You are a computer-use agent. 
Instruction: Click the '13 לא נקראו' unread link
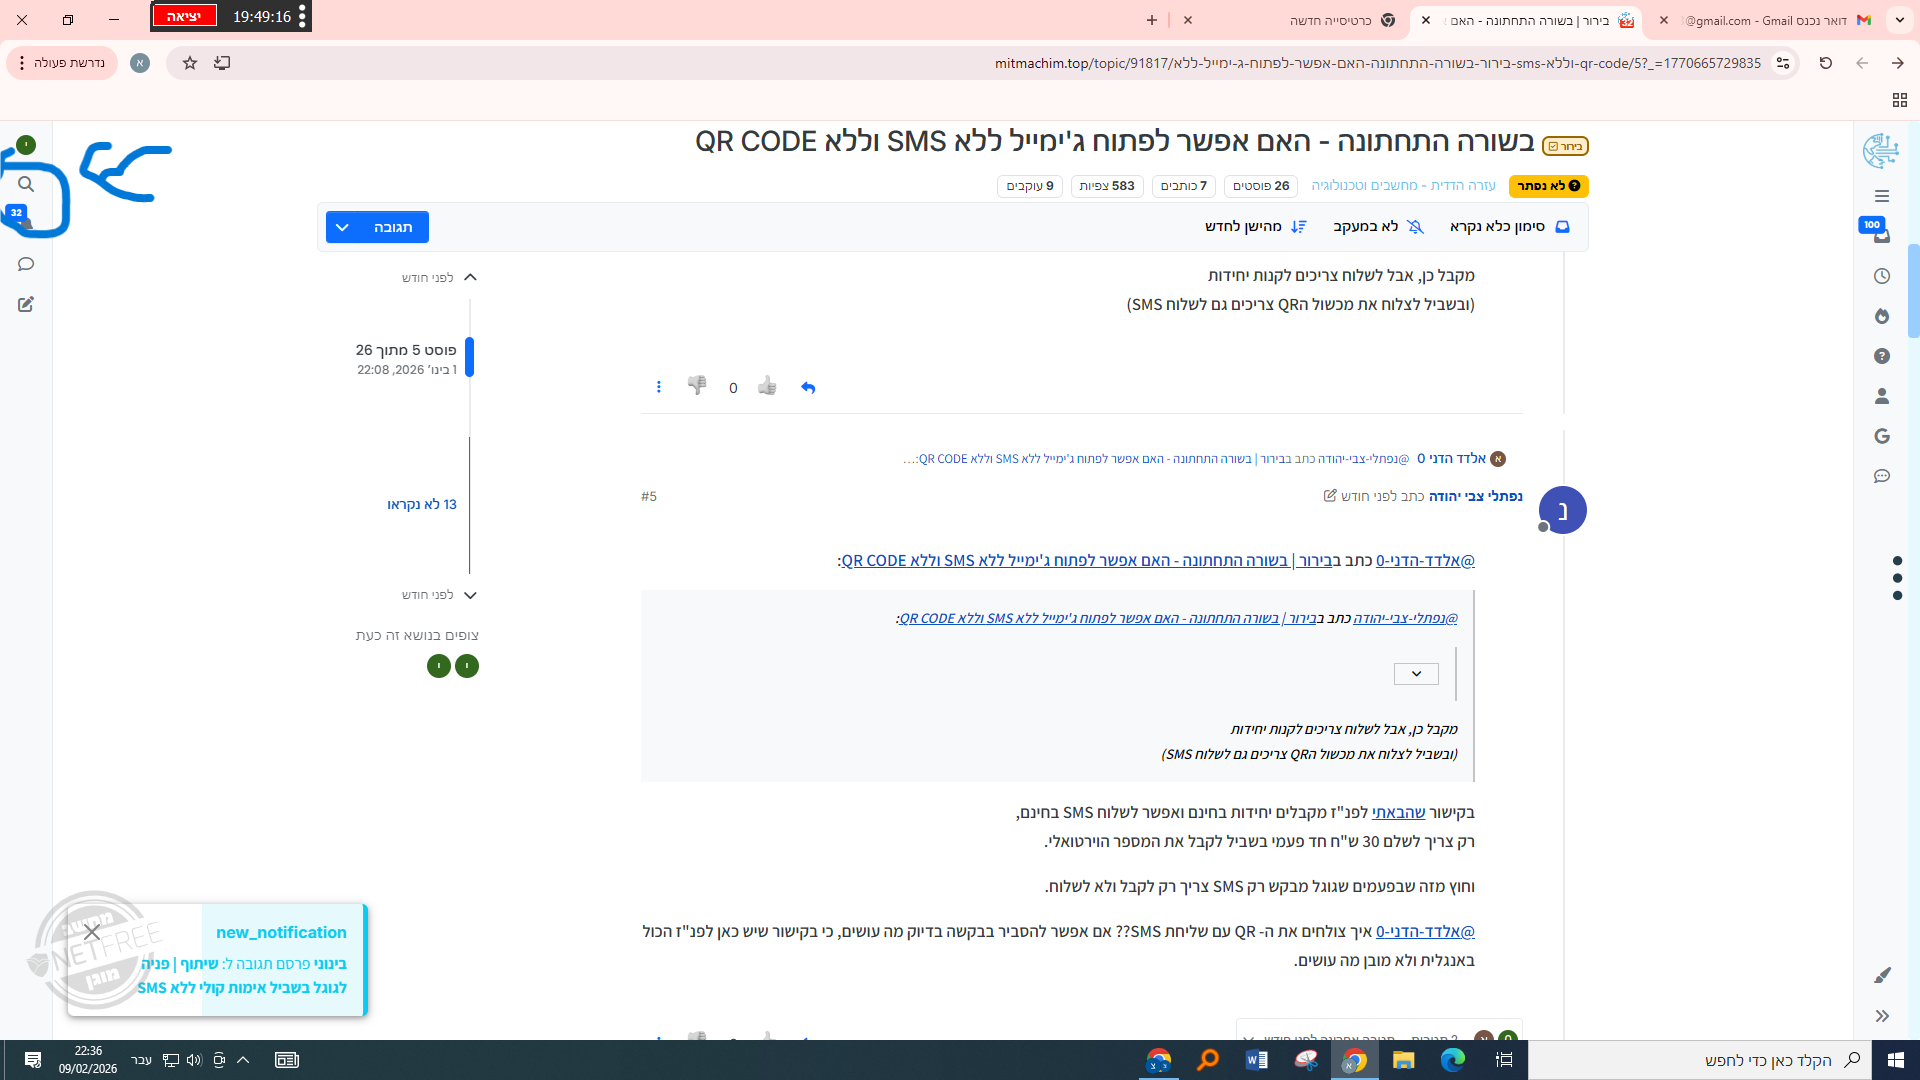(x=421, y=504)
